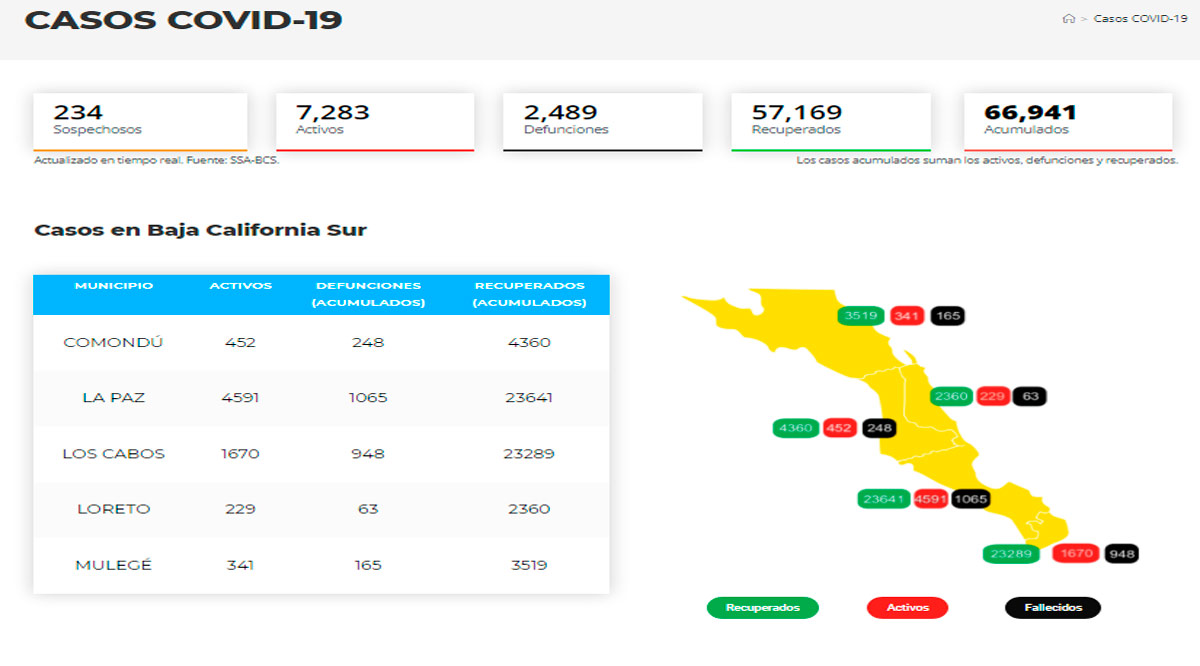Select the MULEGÉ row name
This screenshot has width=1200, height=666.
click(113, 565)
